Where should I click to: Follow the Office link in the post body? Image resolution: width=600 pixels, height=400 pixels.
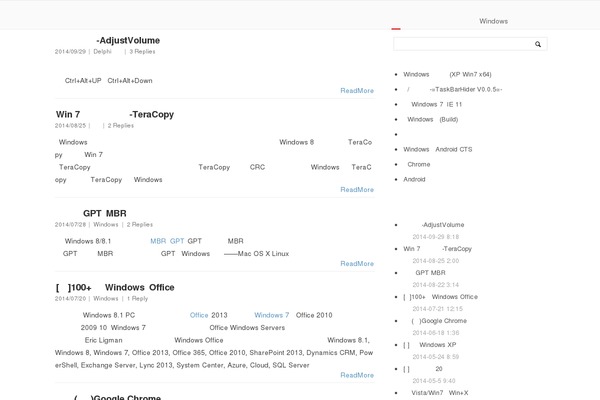pyautogui.click(x=199, y=315)
